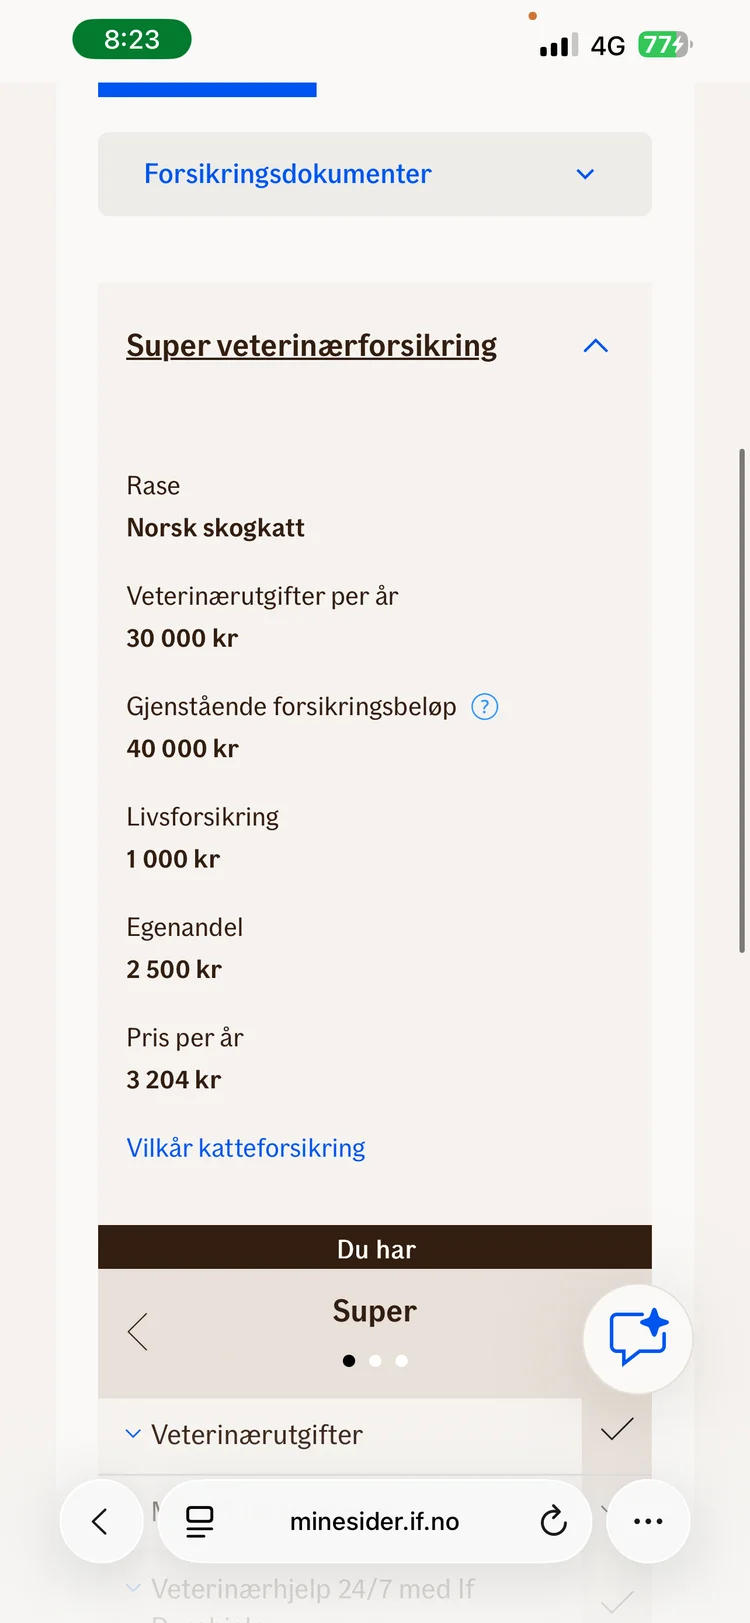Expand the Forsikringsdokumenter dropdown
This screenshot has height=1623, width=750.
coord(375,174)
